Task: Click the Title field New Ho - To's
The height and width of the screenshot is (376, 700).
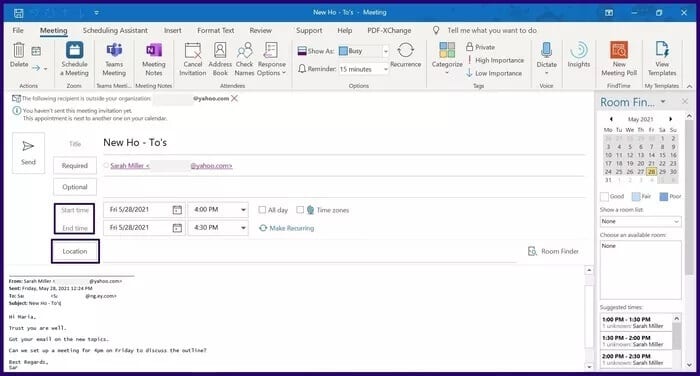Action: pyautogui.click(x=344, y=143)
